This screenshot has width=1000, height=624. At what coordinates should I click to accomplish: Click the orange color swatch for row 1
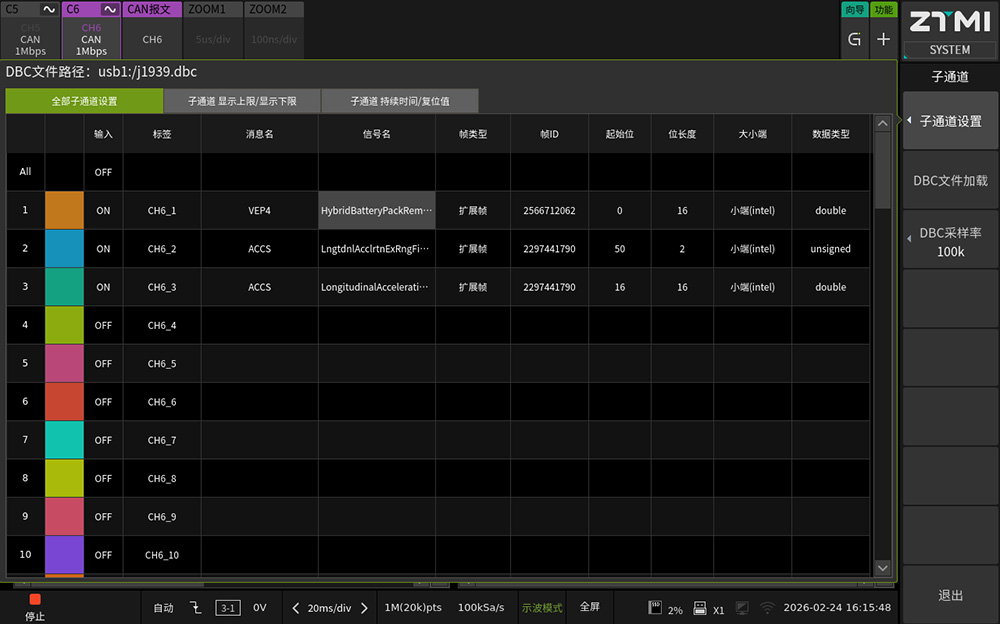64,211
